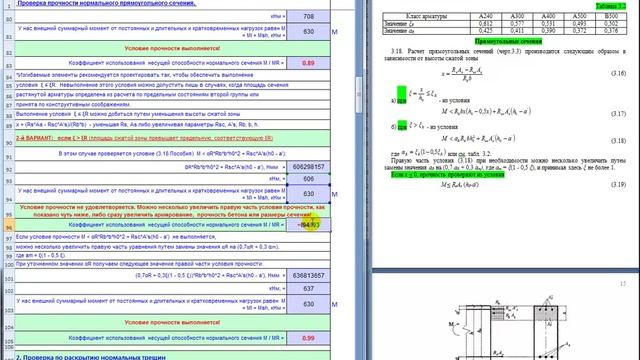Viewport: 640px width, 360px height.
Task: Select the cell showing 636813657
Action: coord(309,276)
